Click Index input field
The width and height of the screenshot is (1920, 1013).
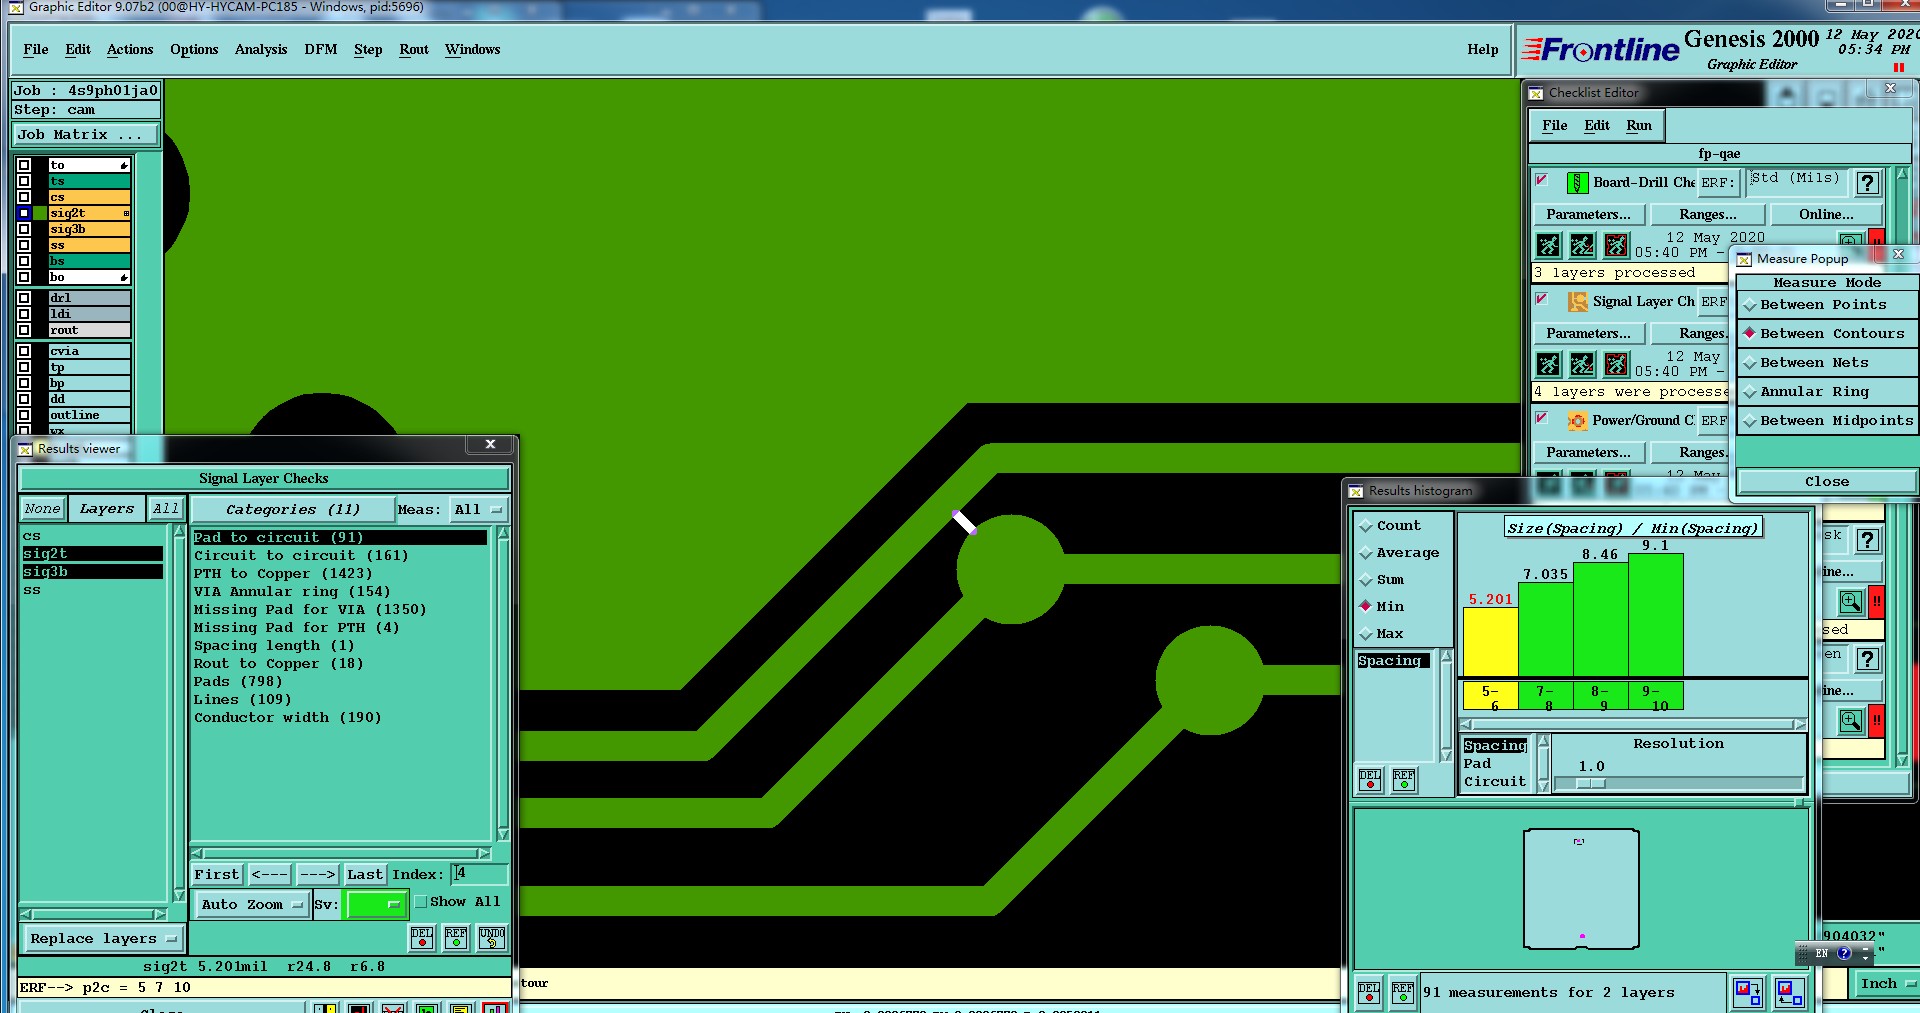(x=479, y=874)
